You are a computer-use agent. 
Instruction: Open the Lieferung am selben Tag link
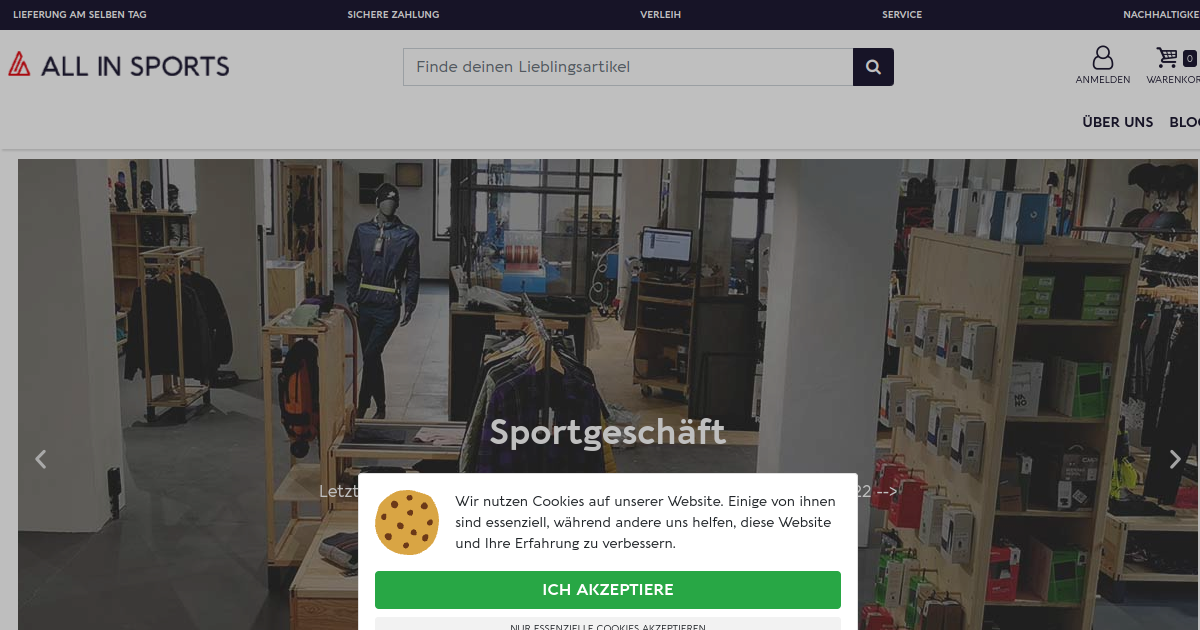point(80,15)
